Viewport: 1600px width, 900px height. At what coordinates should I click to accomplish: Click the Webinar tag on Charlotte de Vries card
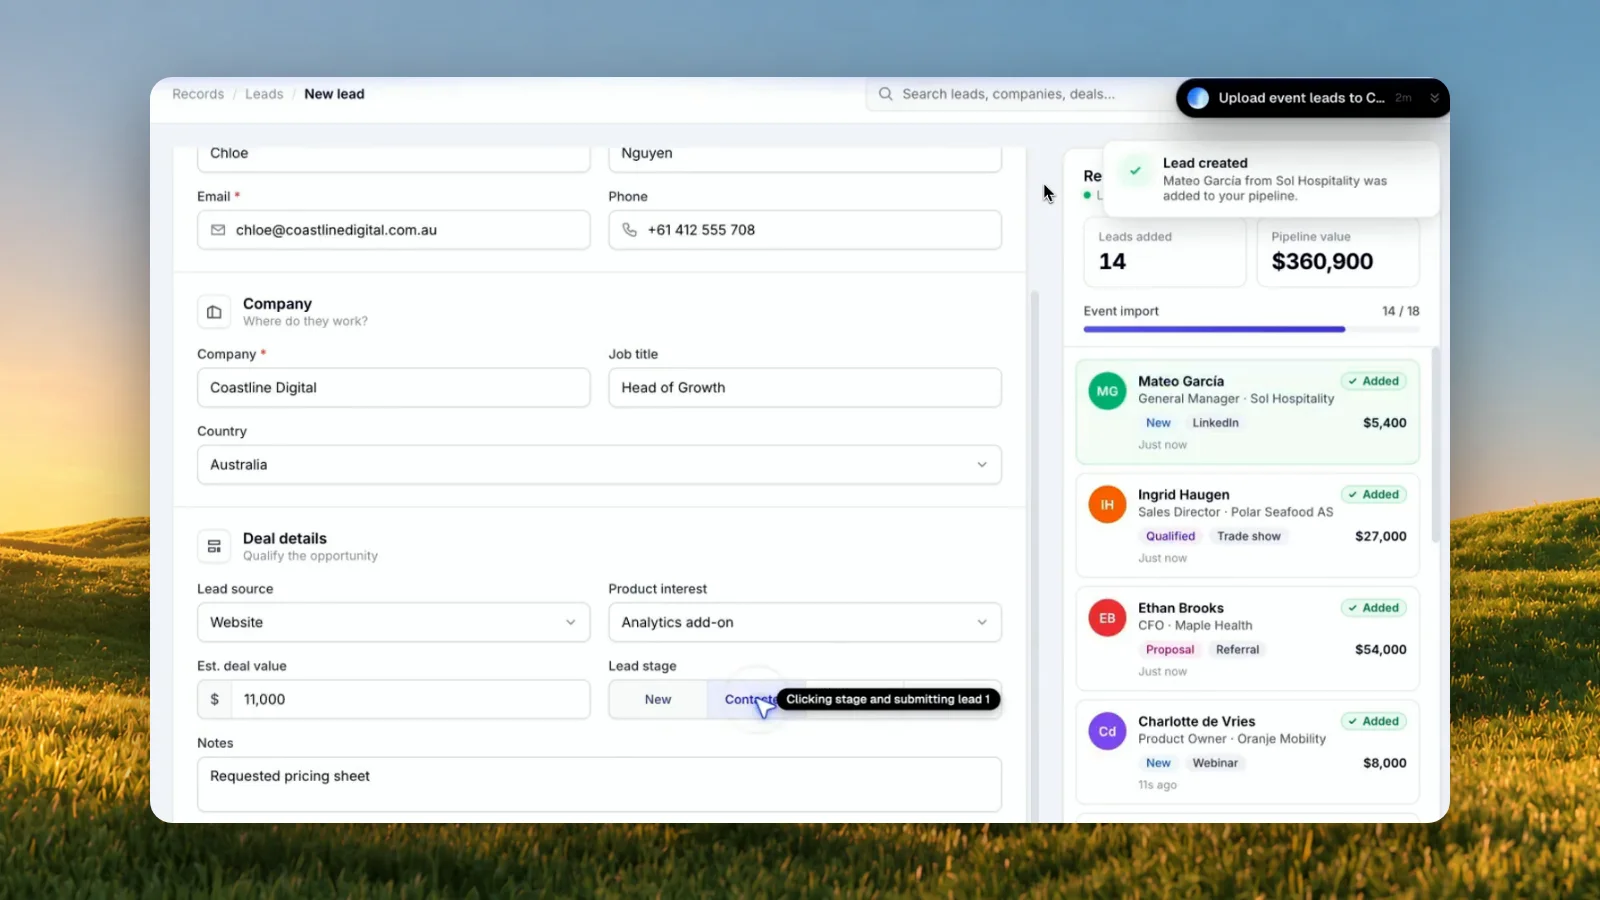[1215, 763]
